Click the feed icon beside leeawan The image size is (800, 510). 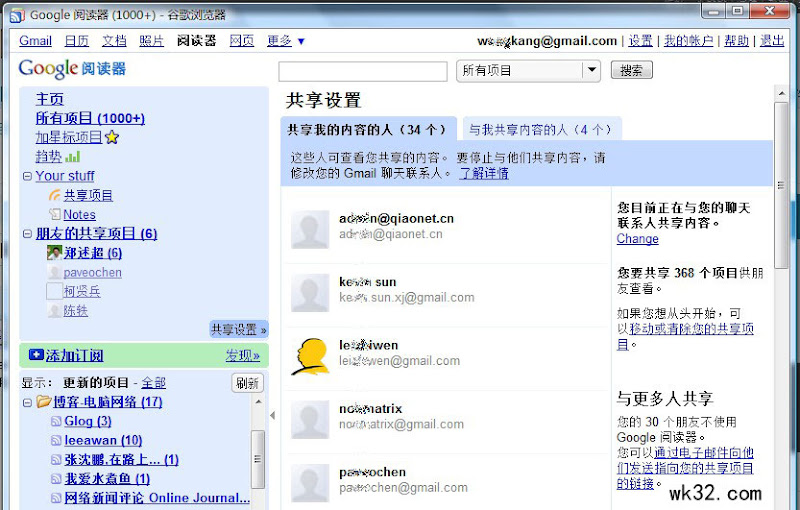pos(56,440)
